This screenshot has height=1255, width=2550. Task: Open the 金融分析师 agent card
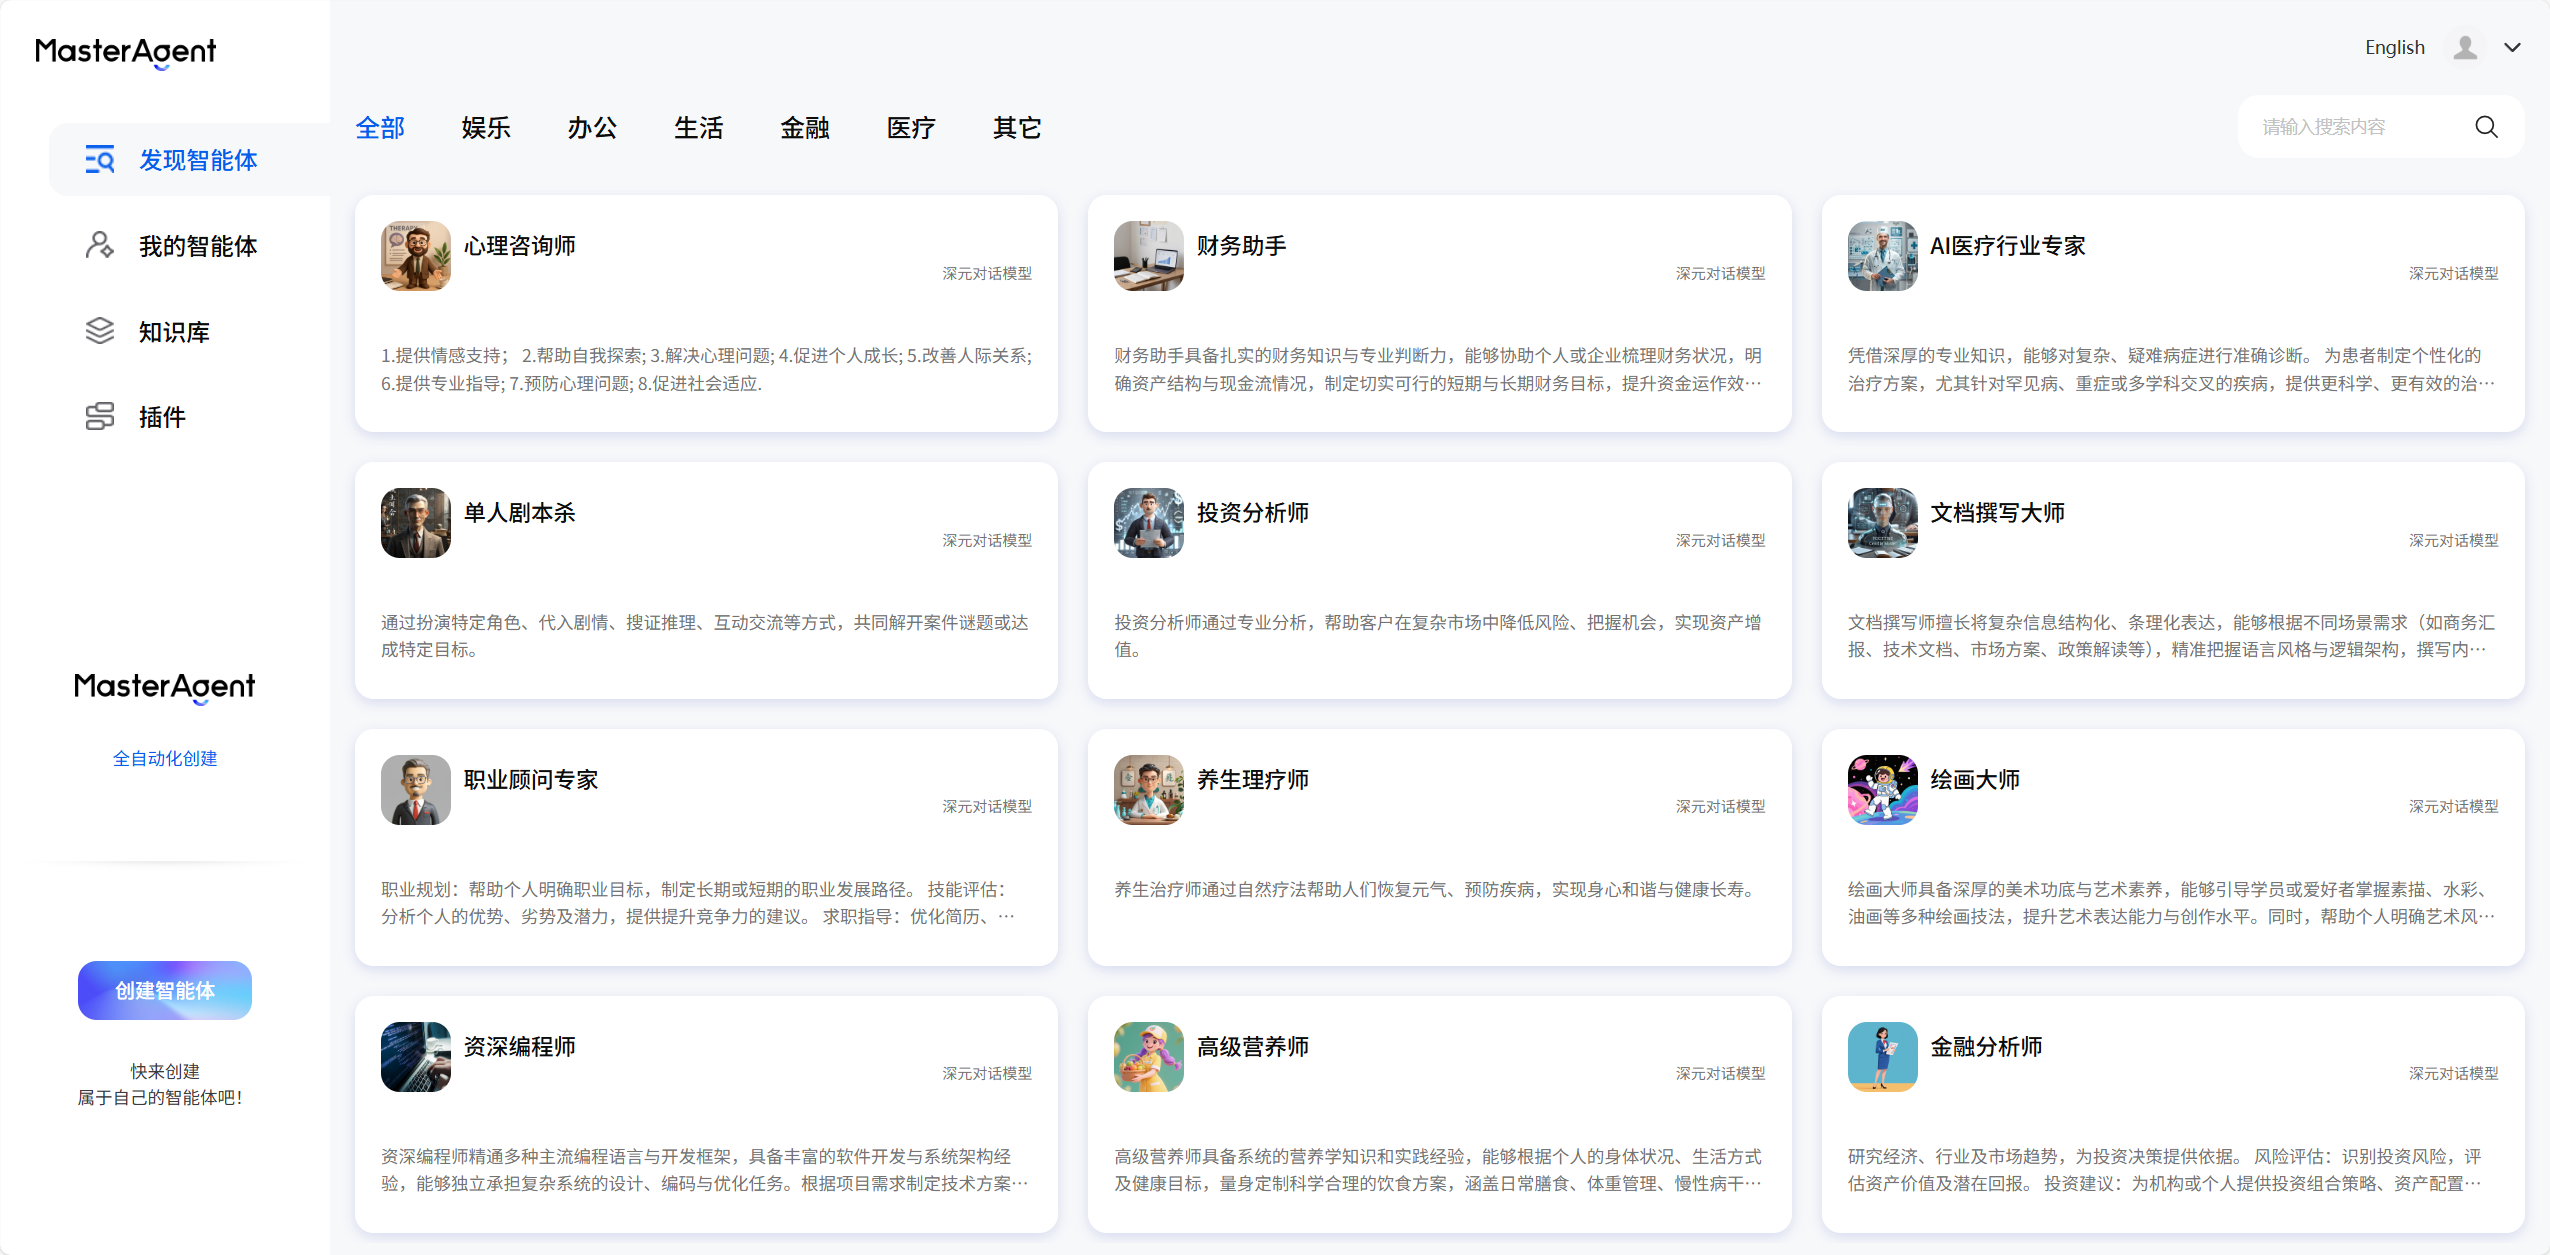click(2172, 1114)
